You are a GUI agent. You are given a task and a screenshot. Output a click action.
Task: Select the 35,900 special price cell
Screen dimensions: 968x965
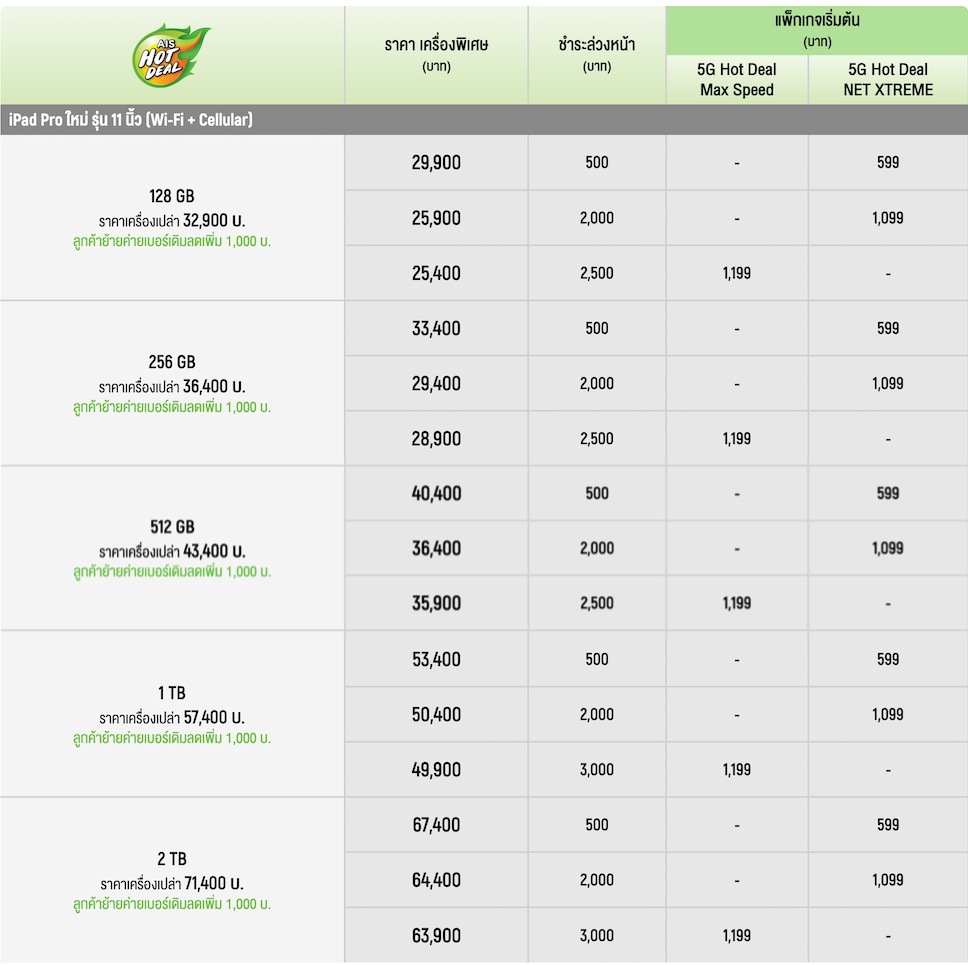coord(436,603)
